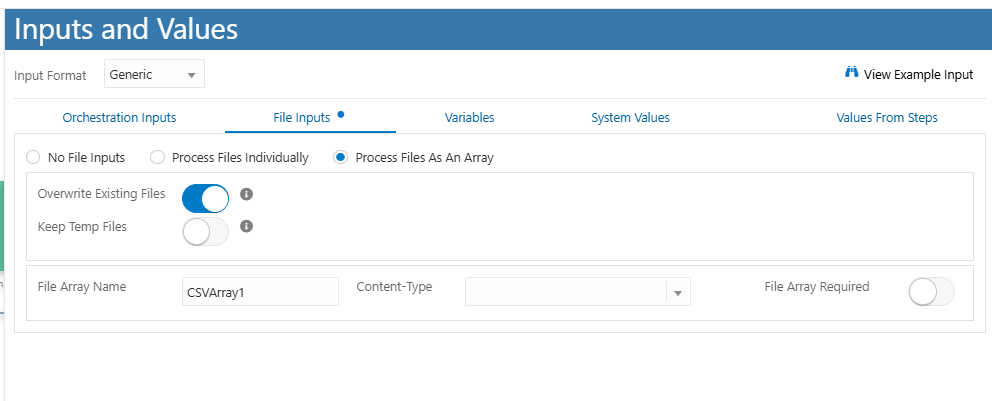
Task: Click the info icon beside Keep Temp Files
Action: pyautogui.click(x=247, y=226)
